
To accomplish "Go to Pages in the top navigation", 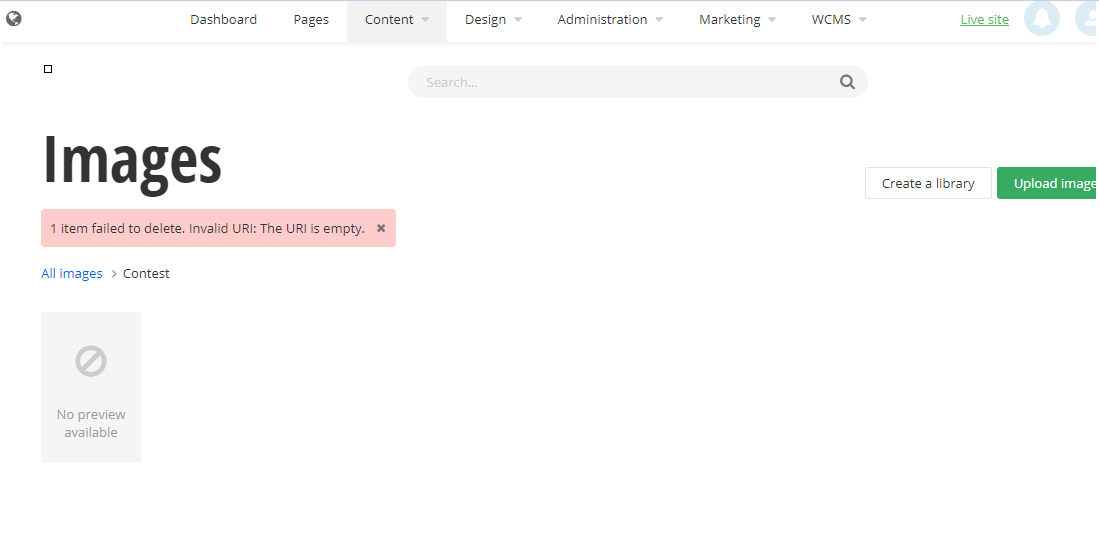I will point(311,20).
